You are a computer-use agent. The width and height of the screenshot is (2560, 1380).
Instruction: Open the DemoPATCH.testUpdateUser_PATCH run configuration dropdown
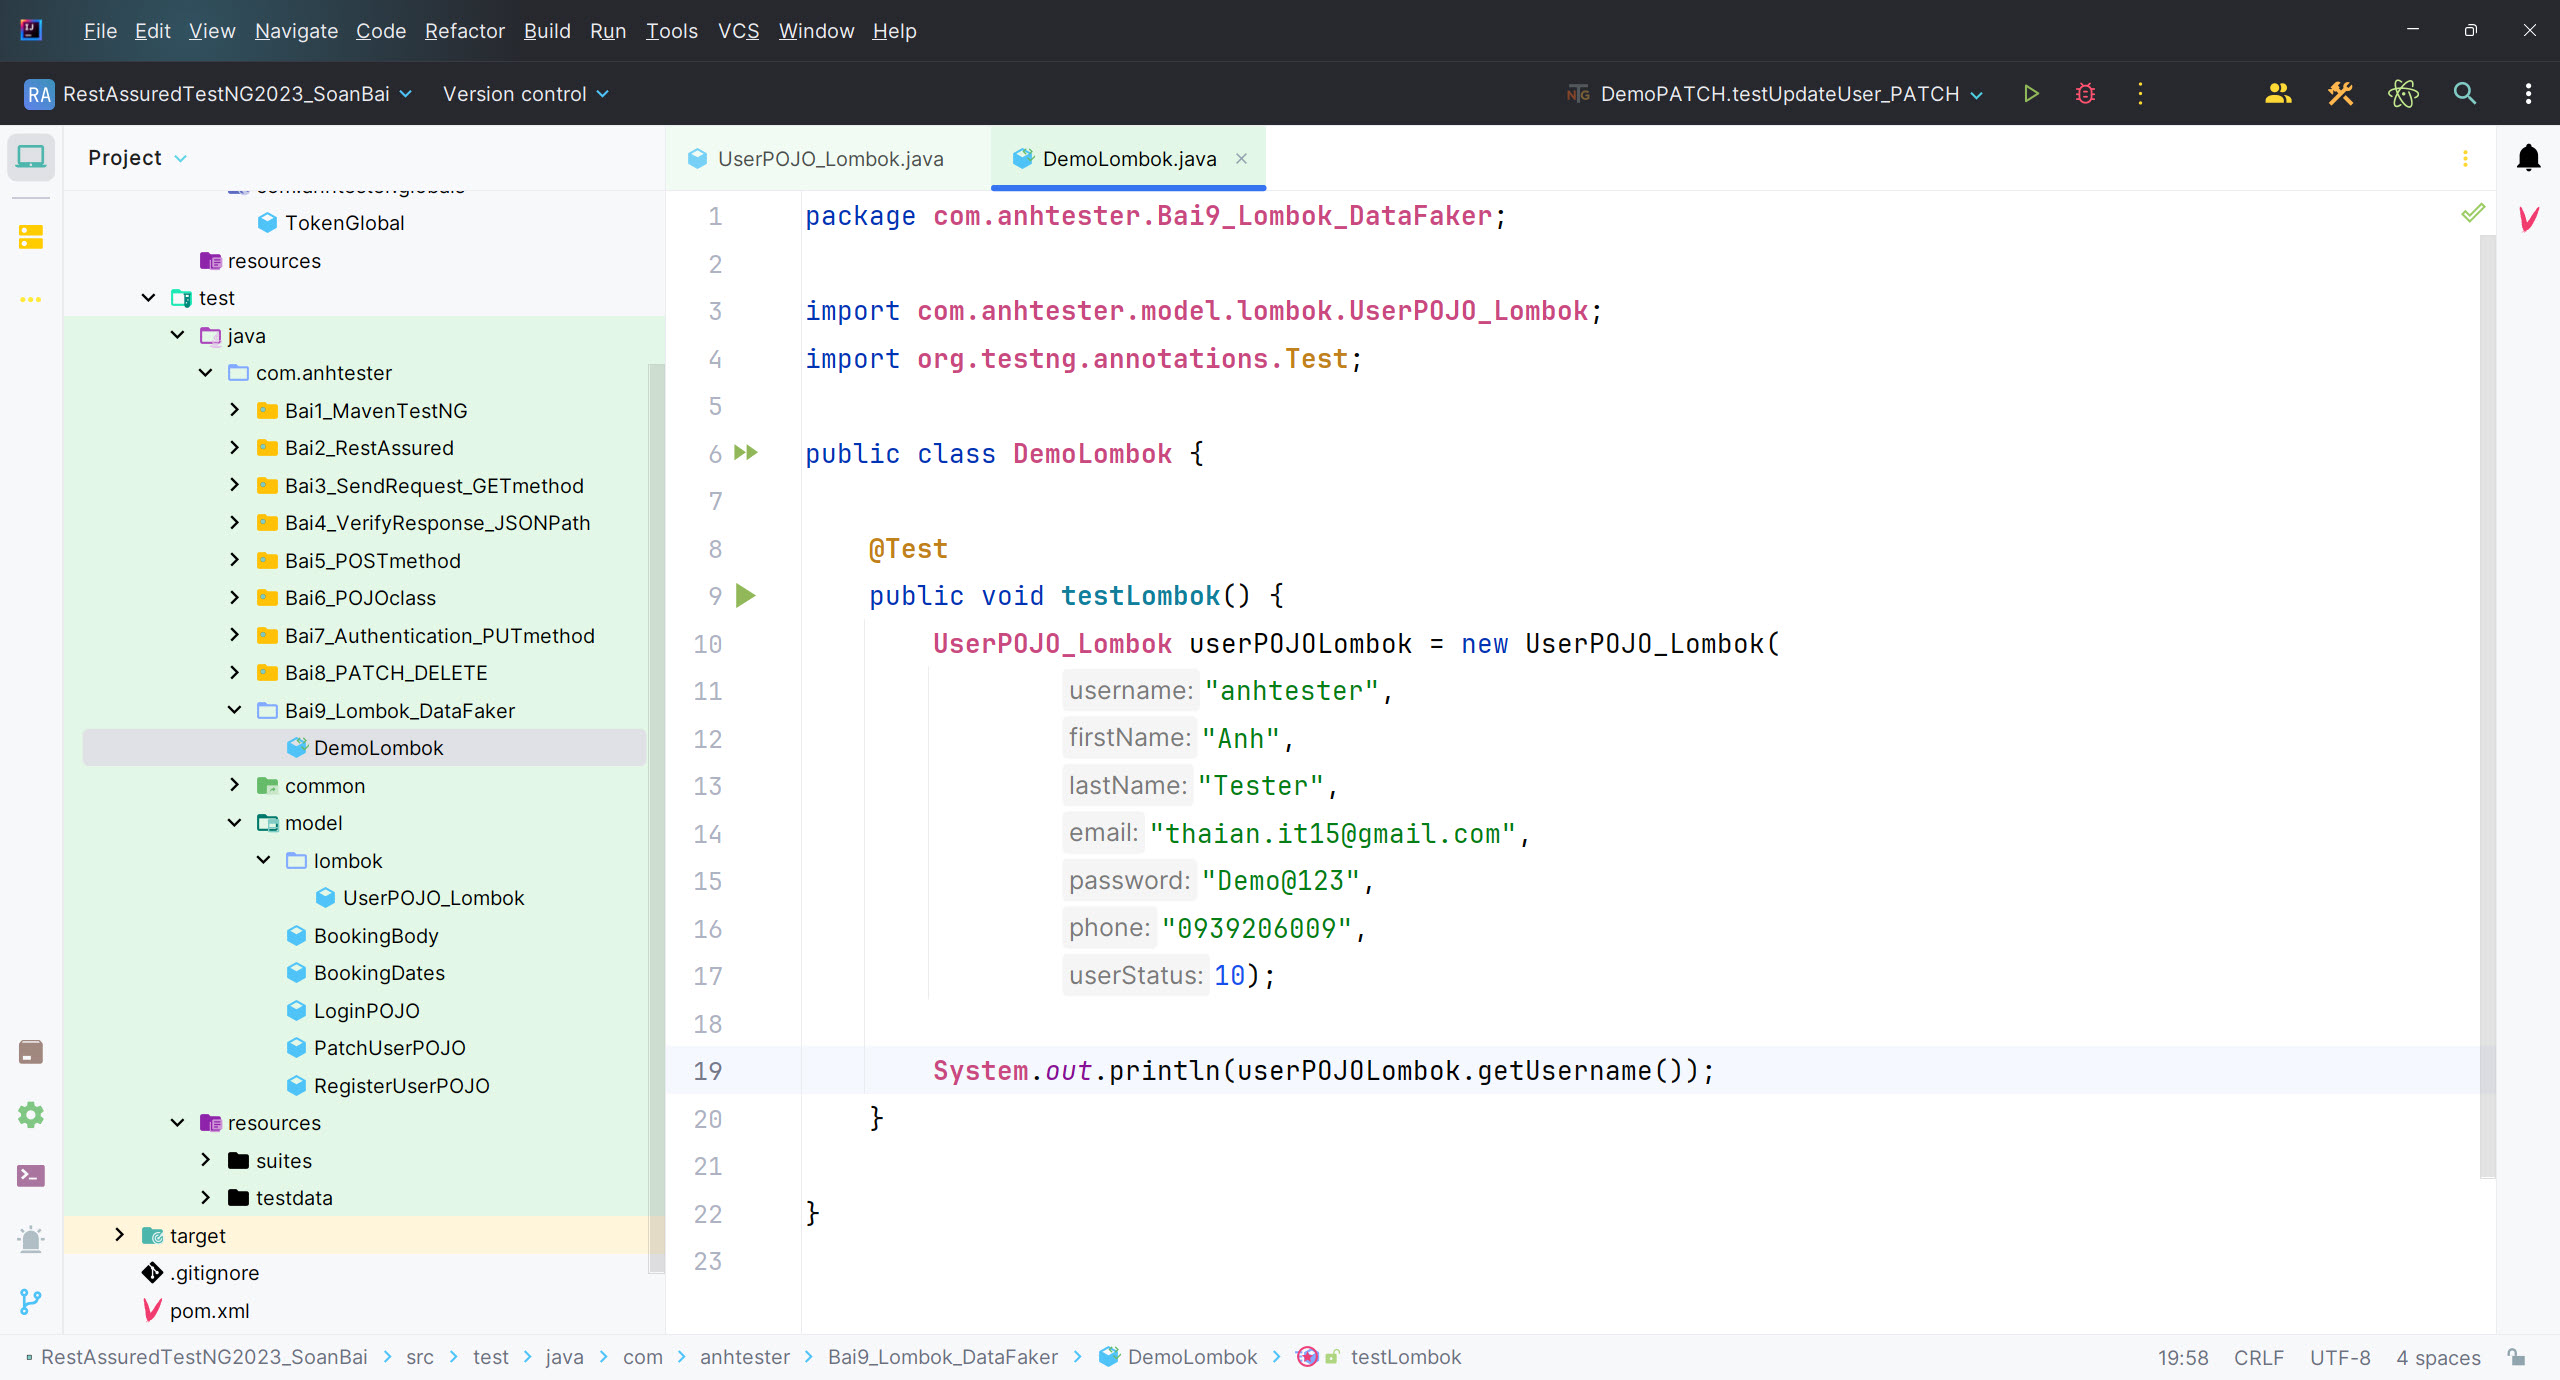tap(1779, 94)
